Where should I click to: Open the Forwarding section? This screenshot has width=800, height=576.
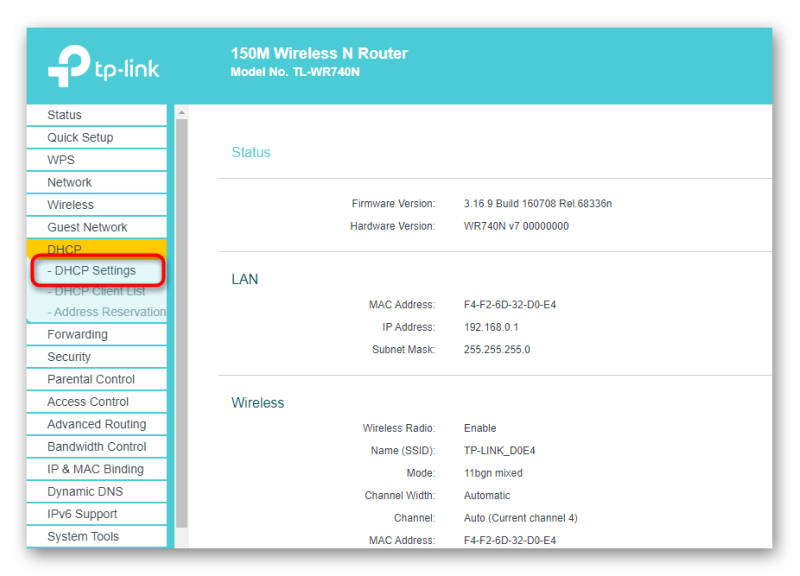click(x=97, y=334)
